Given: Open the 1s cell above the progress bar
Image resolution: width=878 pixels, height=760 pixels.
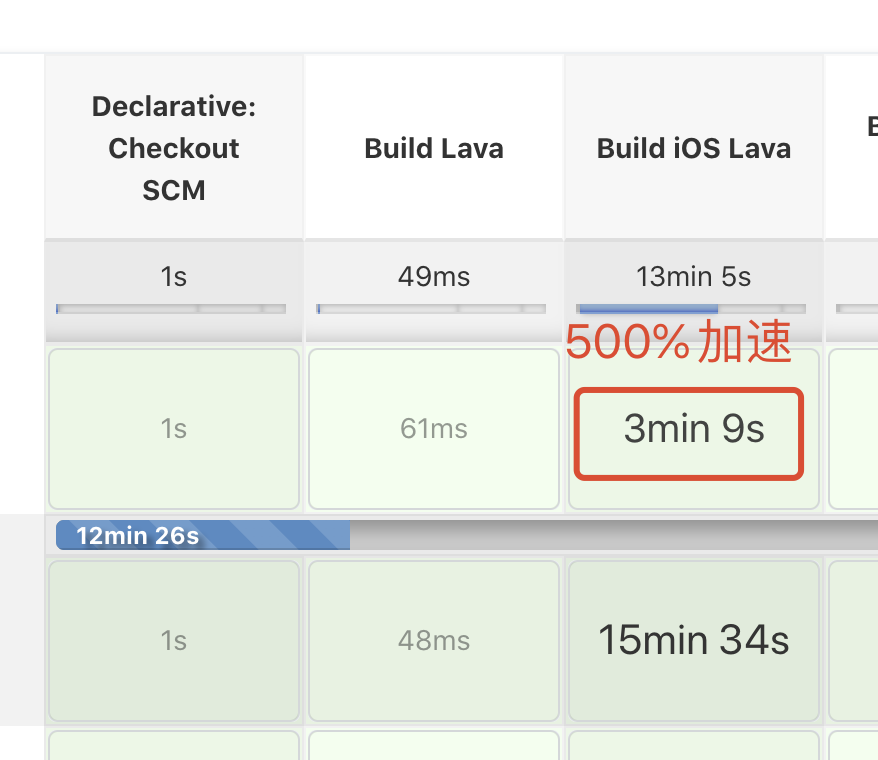Looking at the screenshot, I should coord(174,429).
